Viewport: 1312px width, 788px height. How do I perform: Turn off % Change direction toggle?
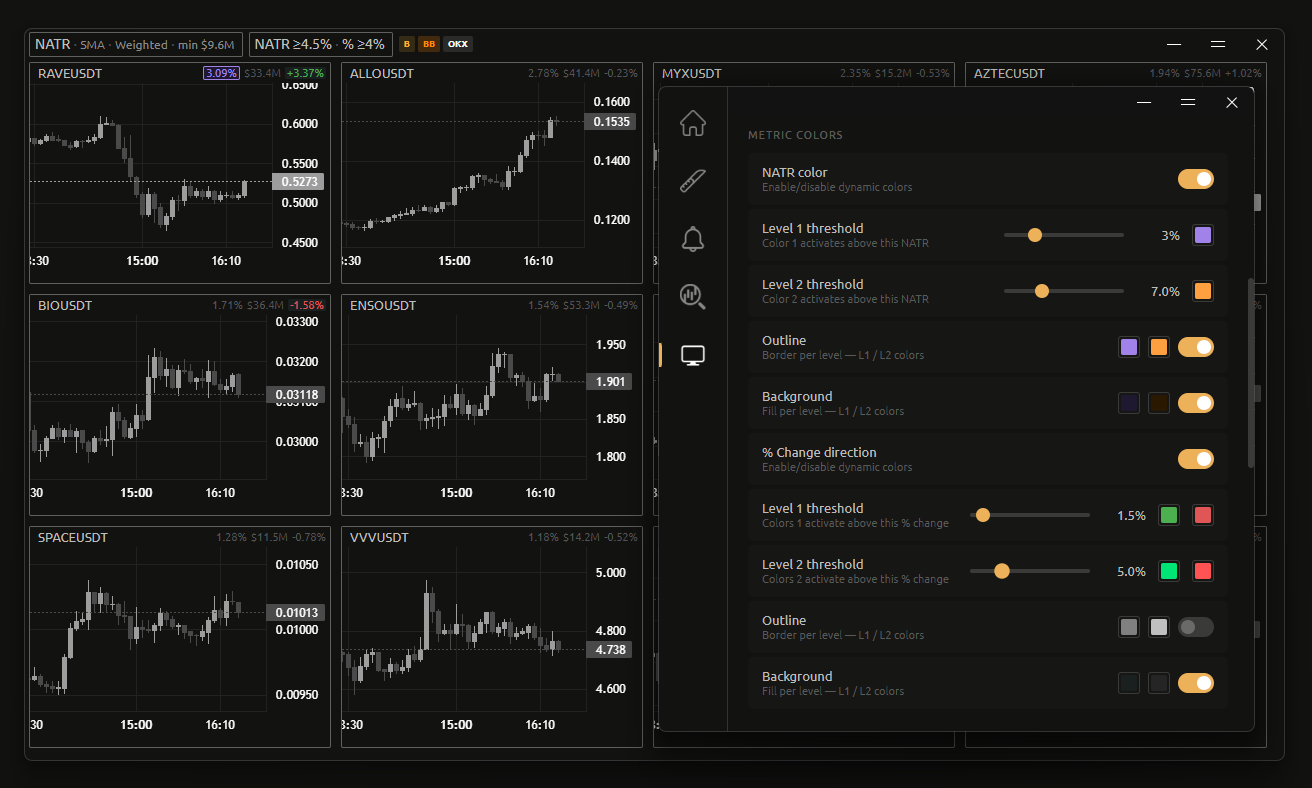click(x=1195, y=459)
